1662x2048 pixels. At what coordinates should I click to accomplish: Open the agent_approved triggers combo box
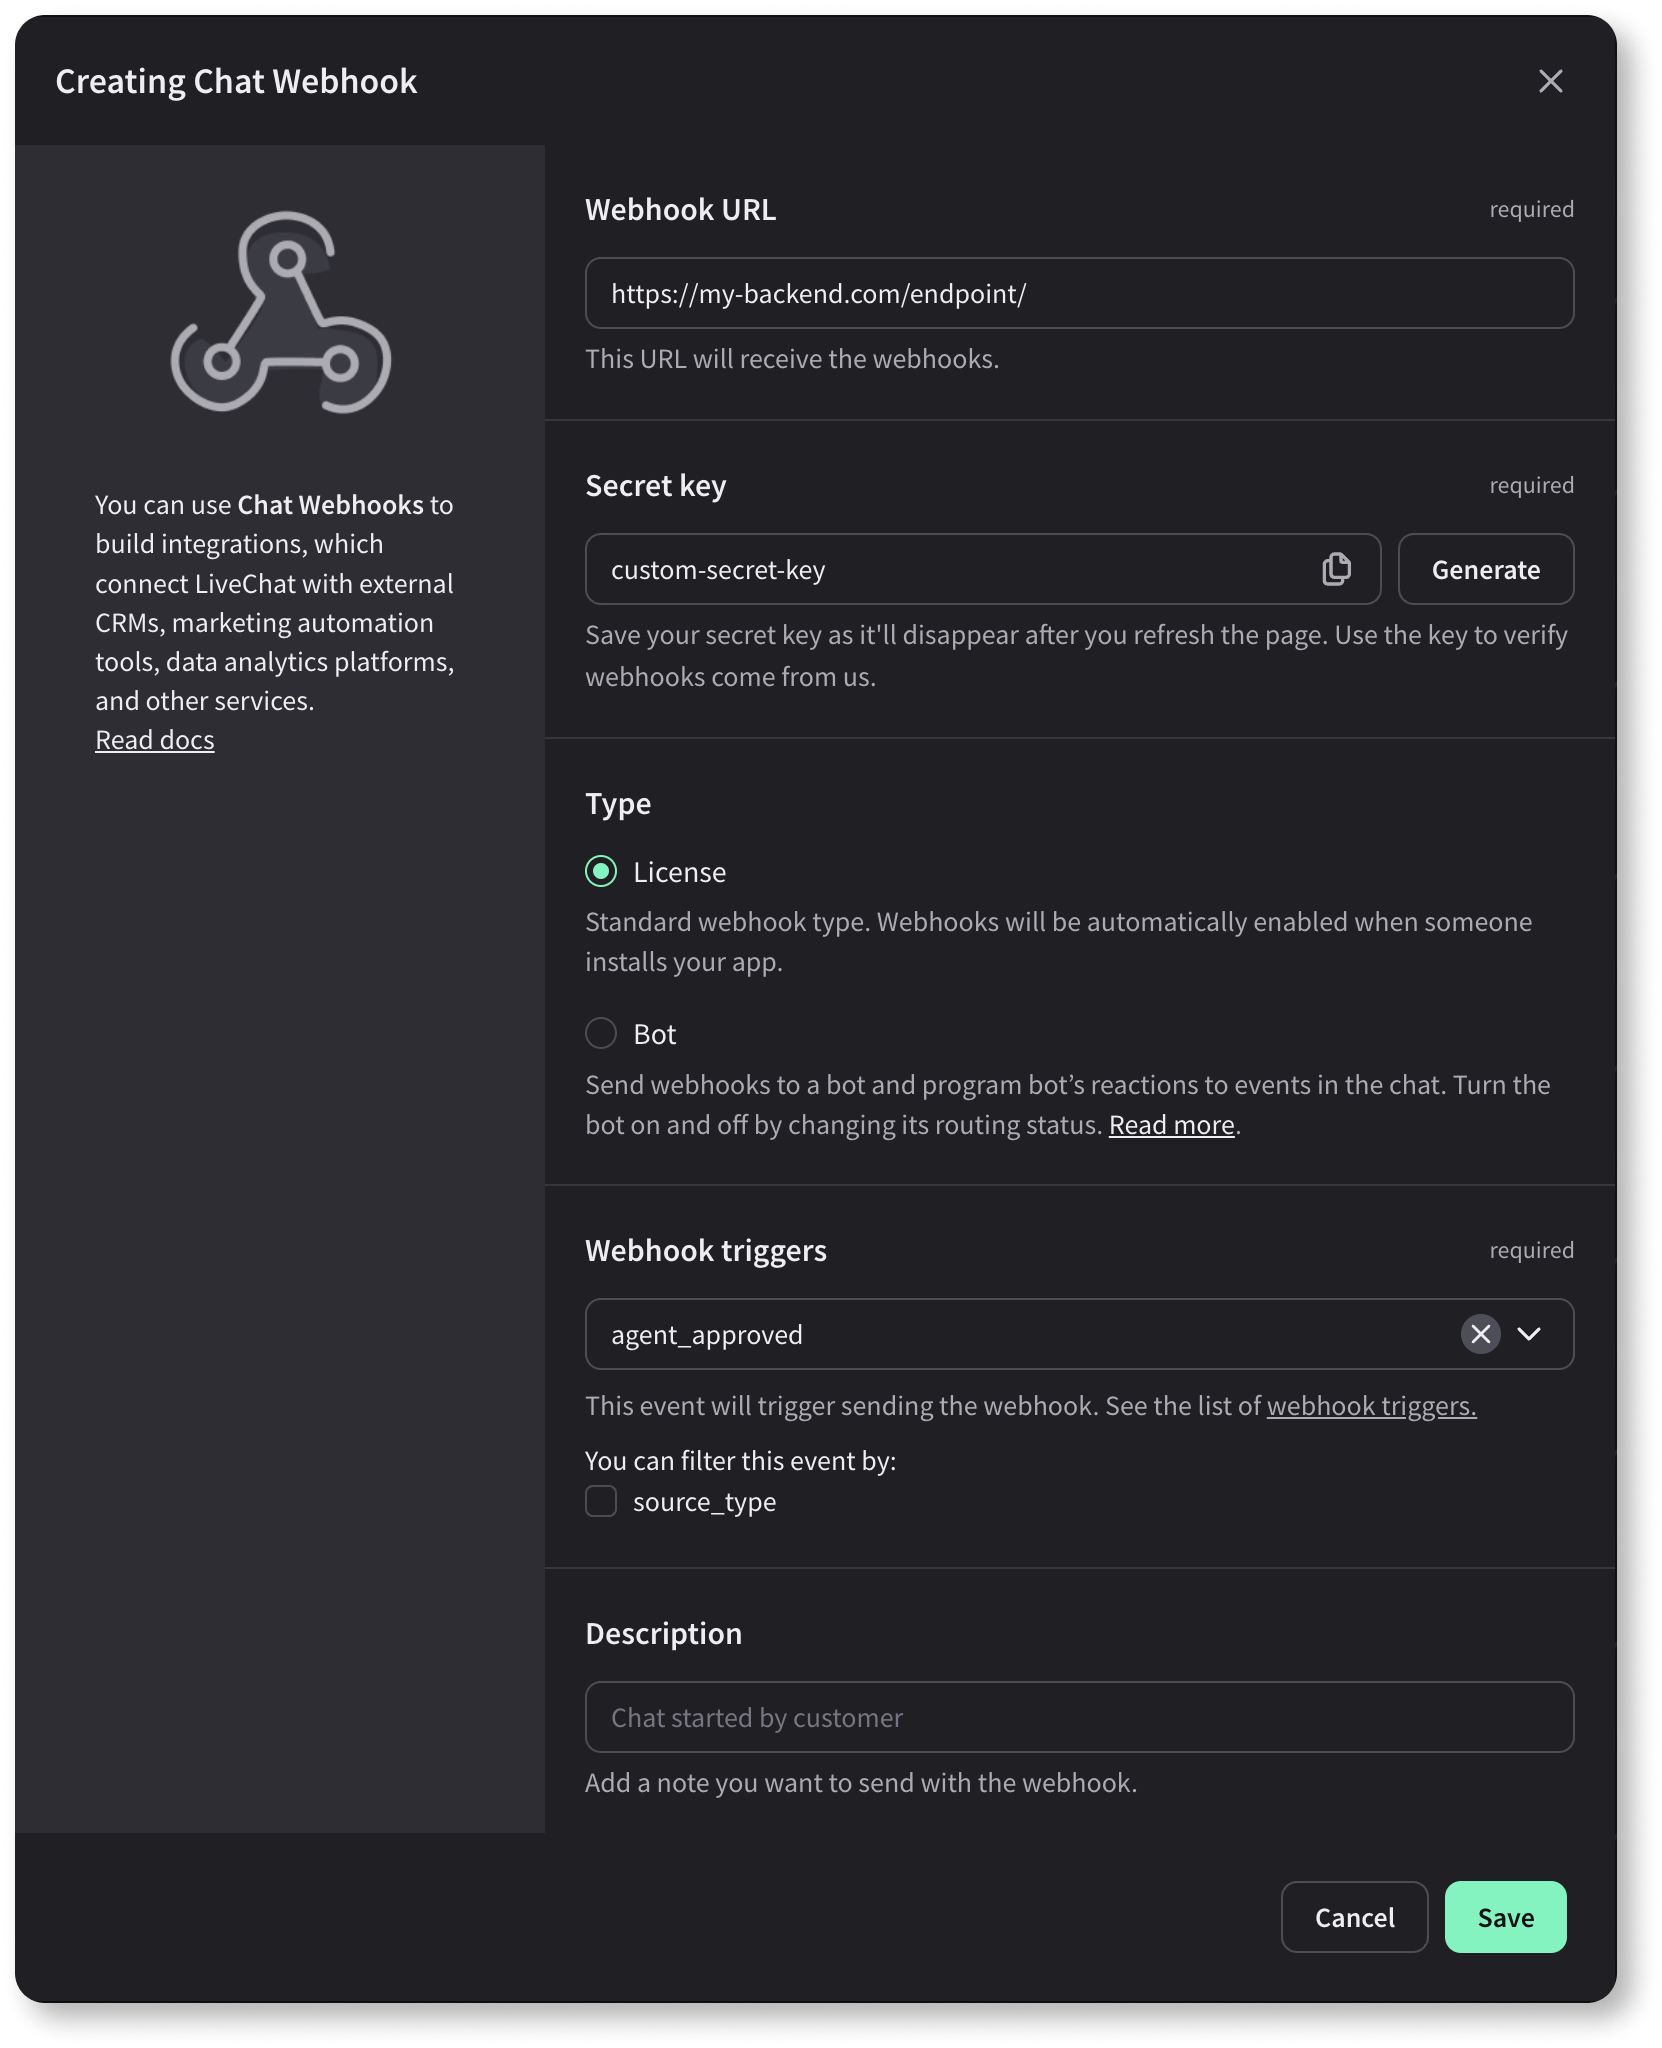(x=1020, y=1334)
